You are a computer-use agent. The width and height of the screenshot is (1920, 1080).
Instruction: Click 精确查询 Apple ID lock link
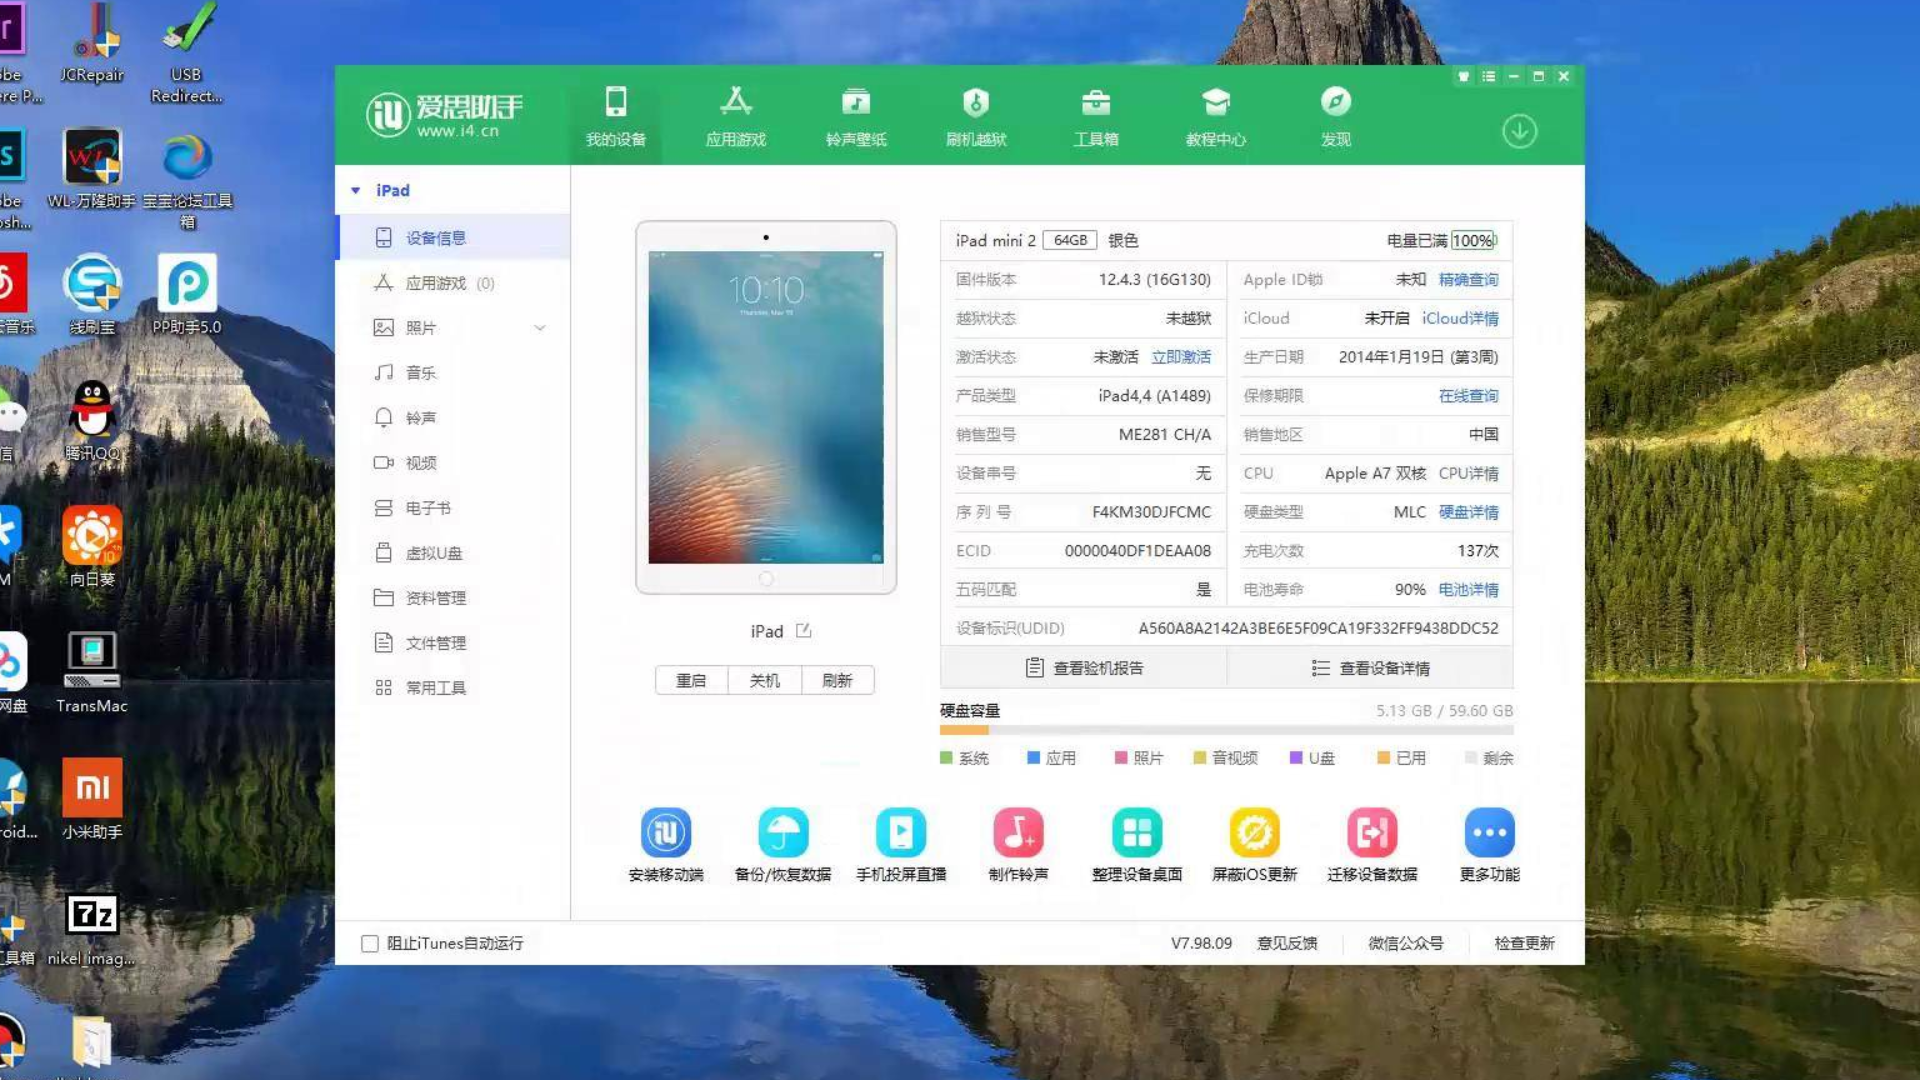pos(1468,280)
